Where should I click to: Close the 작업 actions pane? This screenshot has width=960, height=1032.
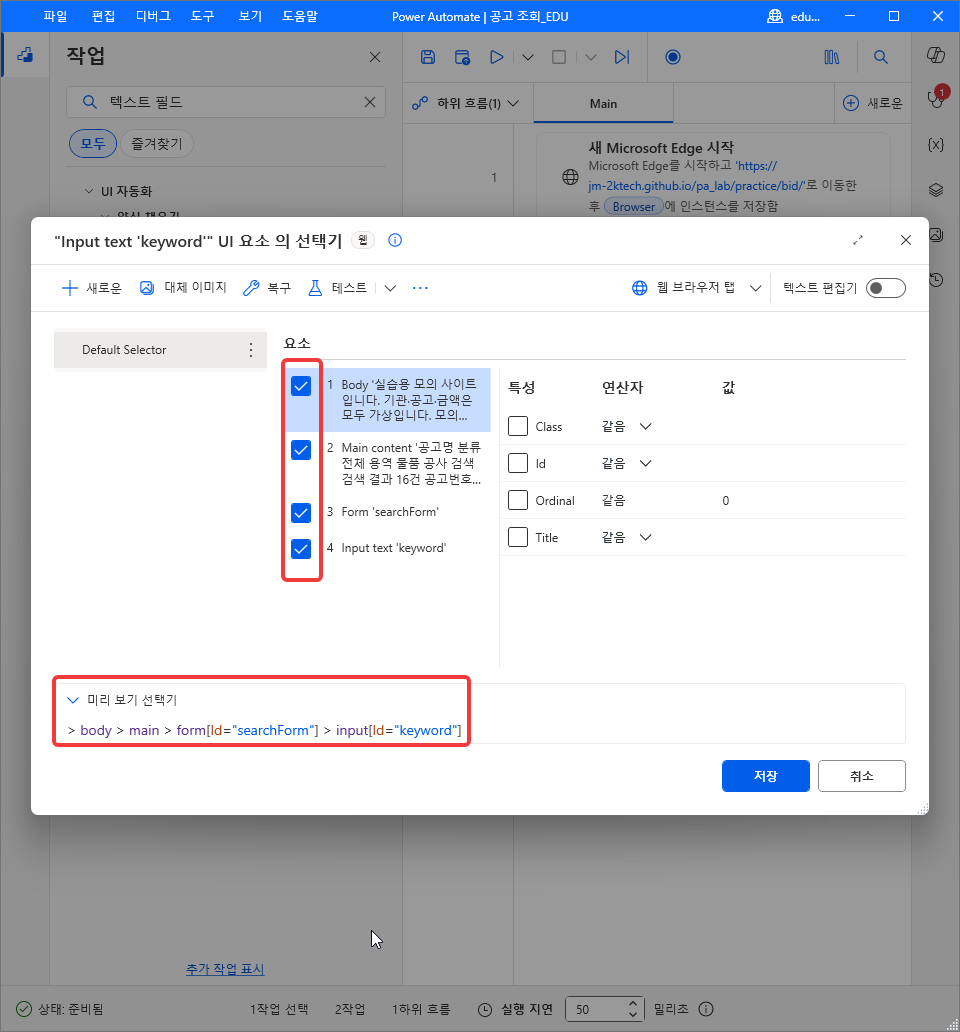coord(375,57)
